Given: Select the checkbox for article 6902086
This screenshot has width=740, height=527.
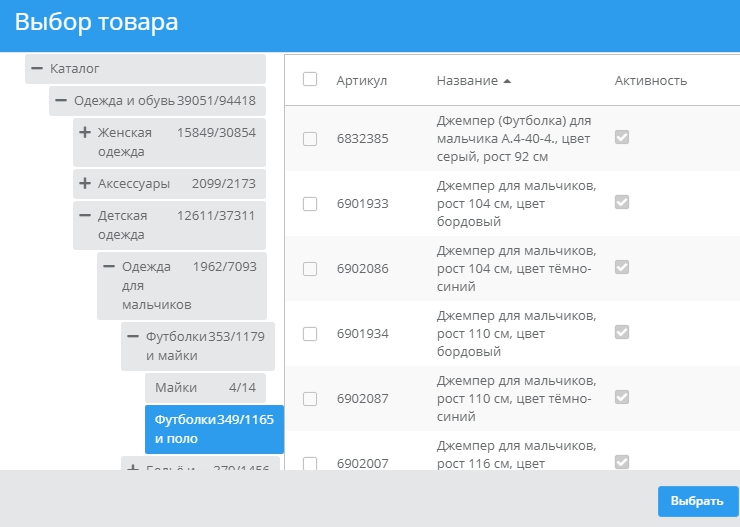Looking at the screenshot, I should [x=310, y=269].
